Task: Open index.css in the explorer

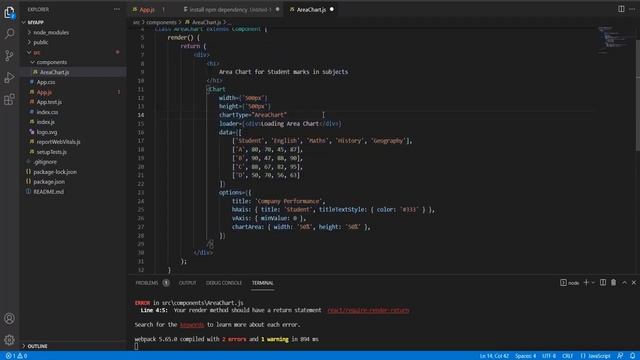Action: [47, 112]
